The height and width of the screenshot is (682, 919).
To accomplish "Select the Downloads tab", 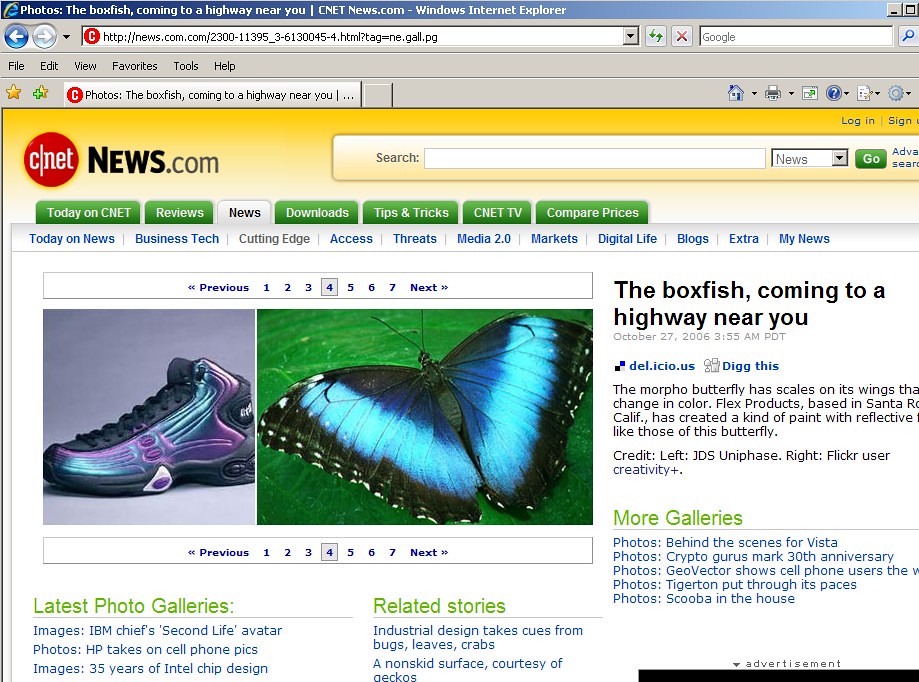I will point(316,212).
